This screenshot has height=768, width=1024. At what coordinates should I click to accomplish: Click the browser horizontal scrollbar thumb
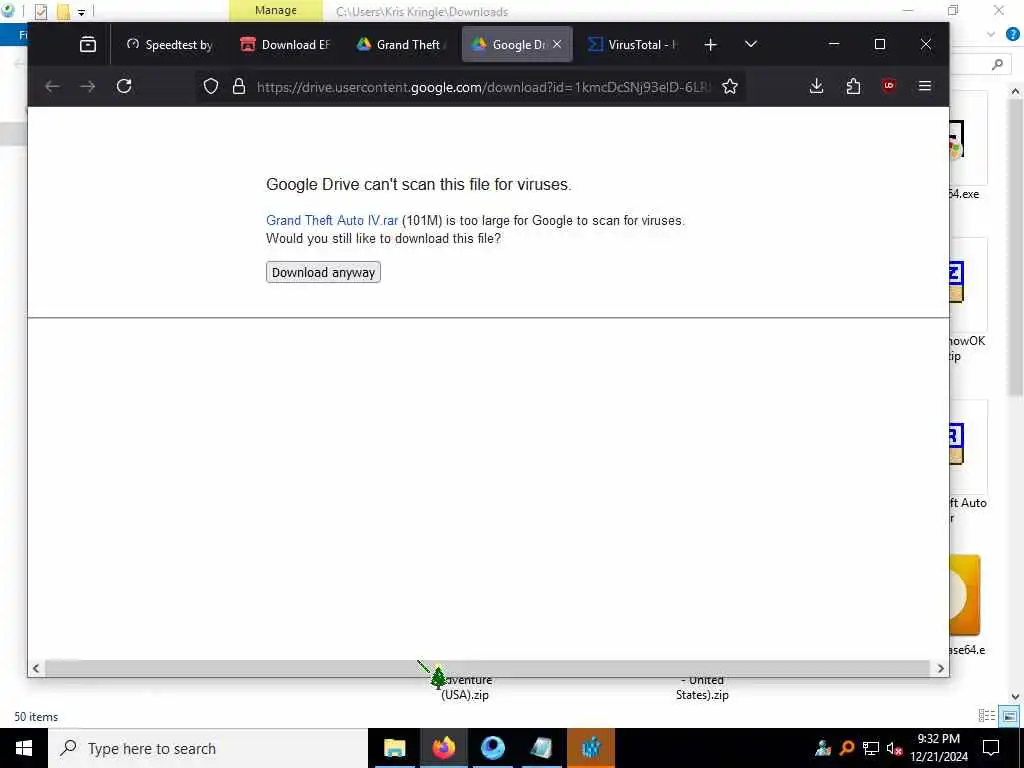coord(487,668)
